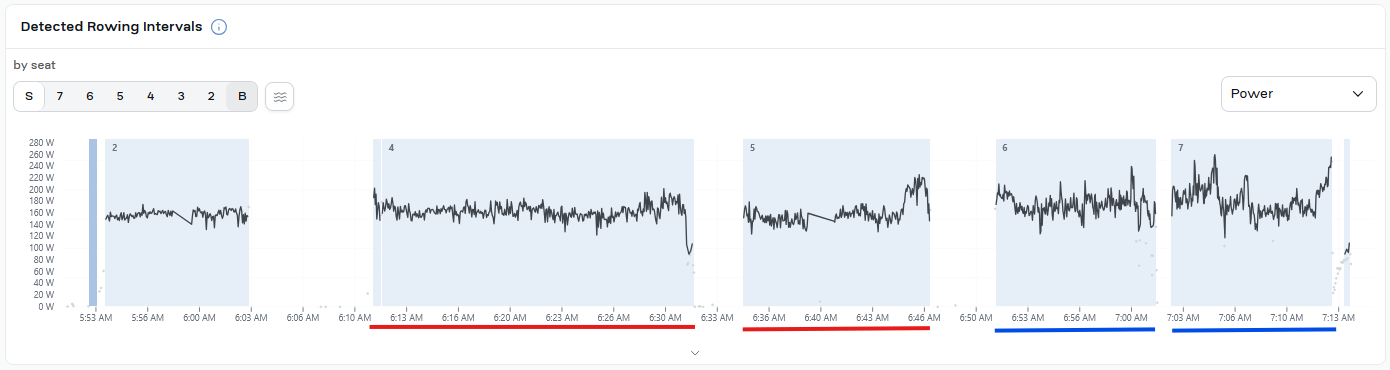The height and width of the screenshot is (370, 1390).
Task: Open the info icon beside Detected Rowing Intervals
Action: (219, 27)
